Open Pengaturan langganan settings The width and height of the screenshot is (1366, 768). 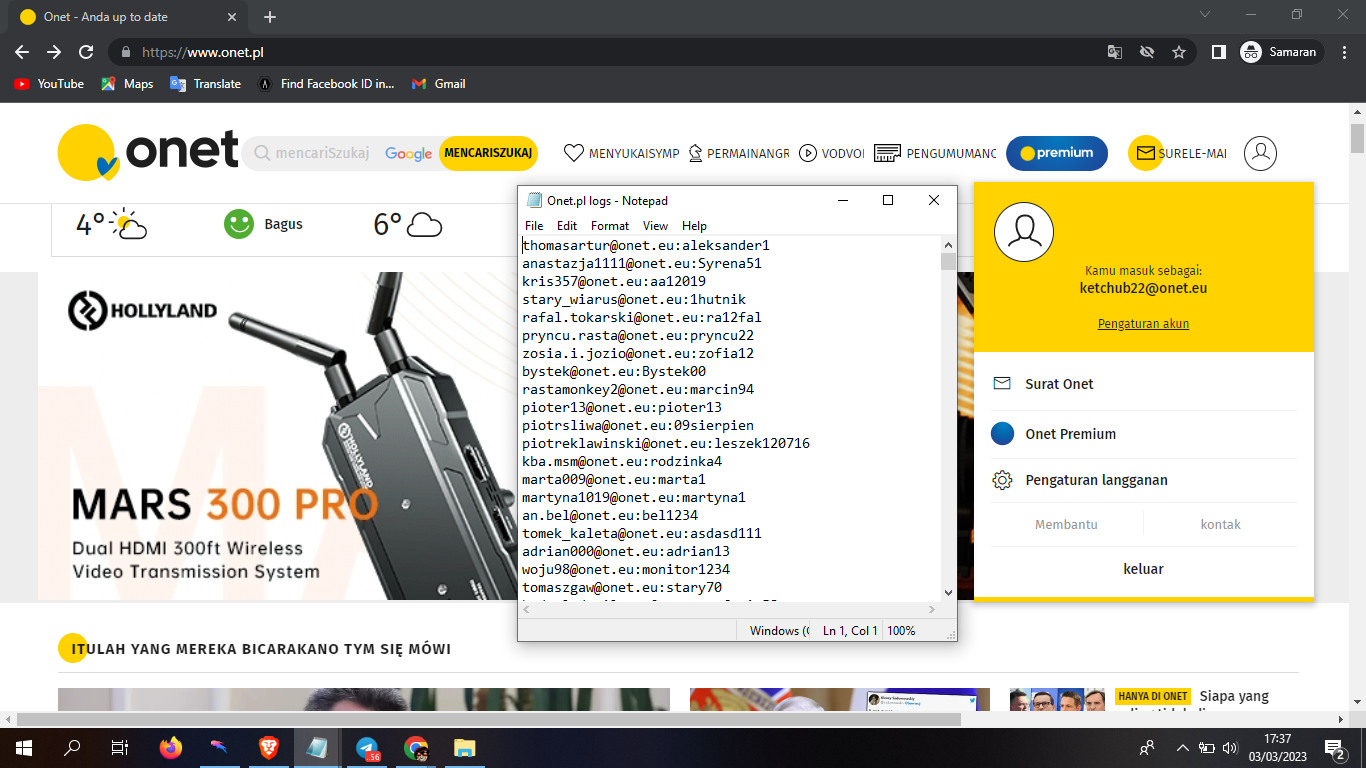[x=1143, y=480]
